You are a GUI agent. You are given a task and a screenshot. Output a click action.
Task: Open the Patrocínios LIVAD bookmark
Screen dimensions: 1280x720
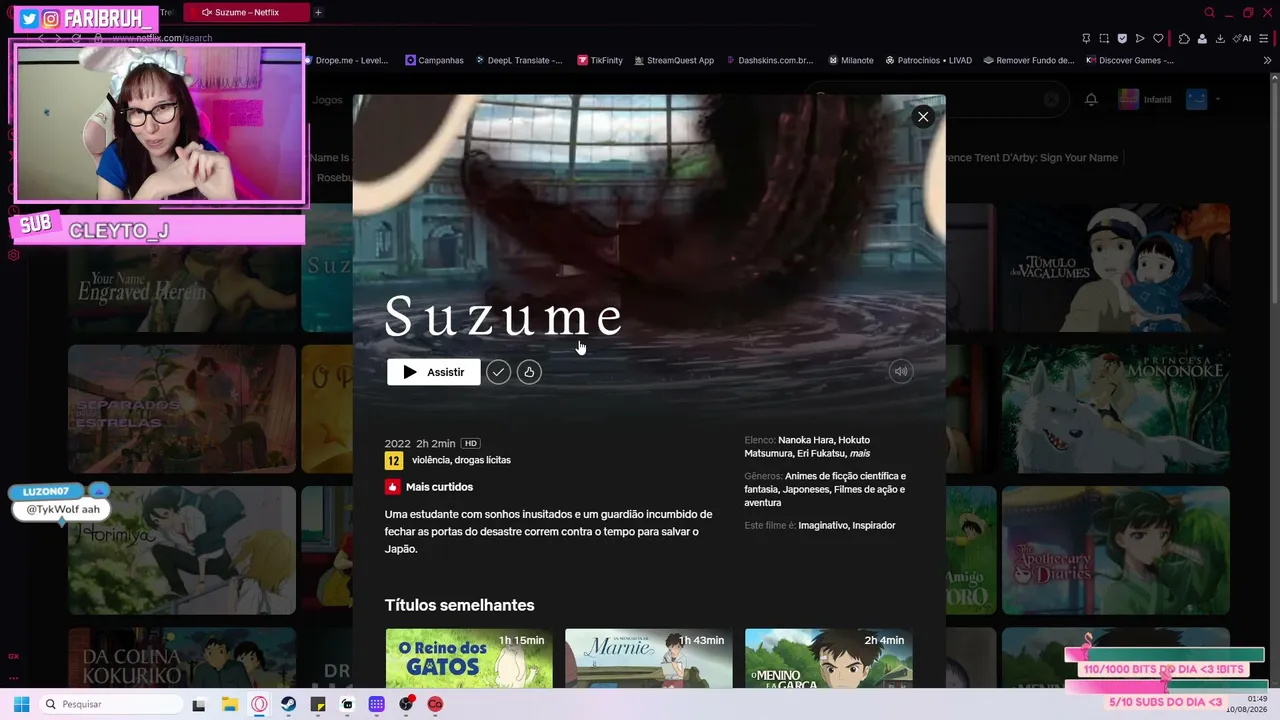click(x=928, y=60)
